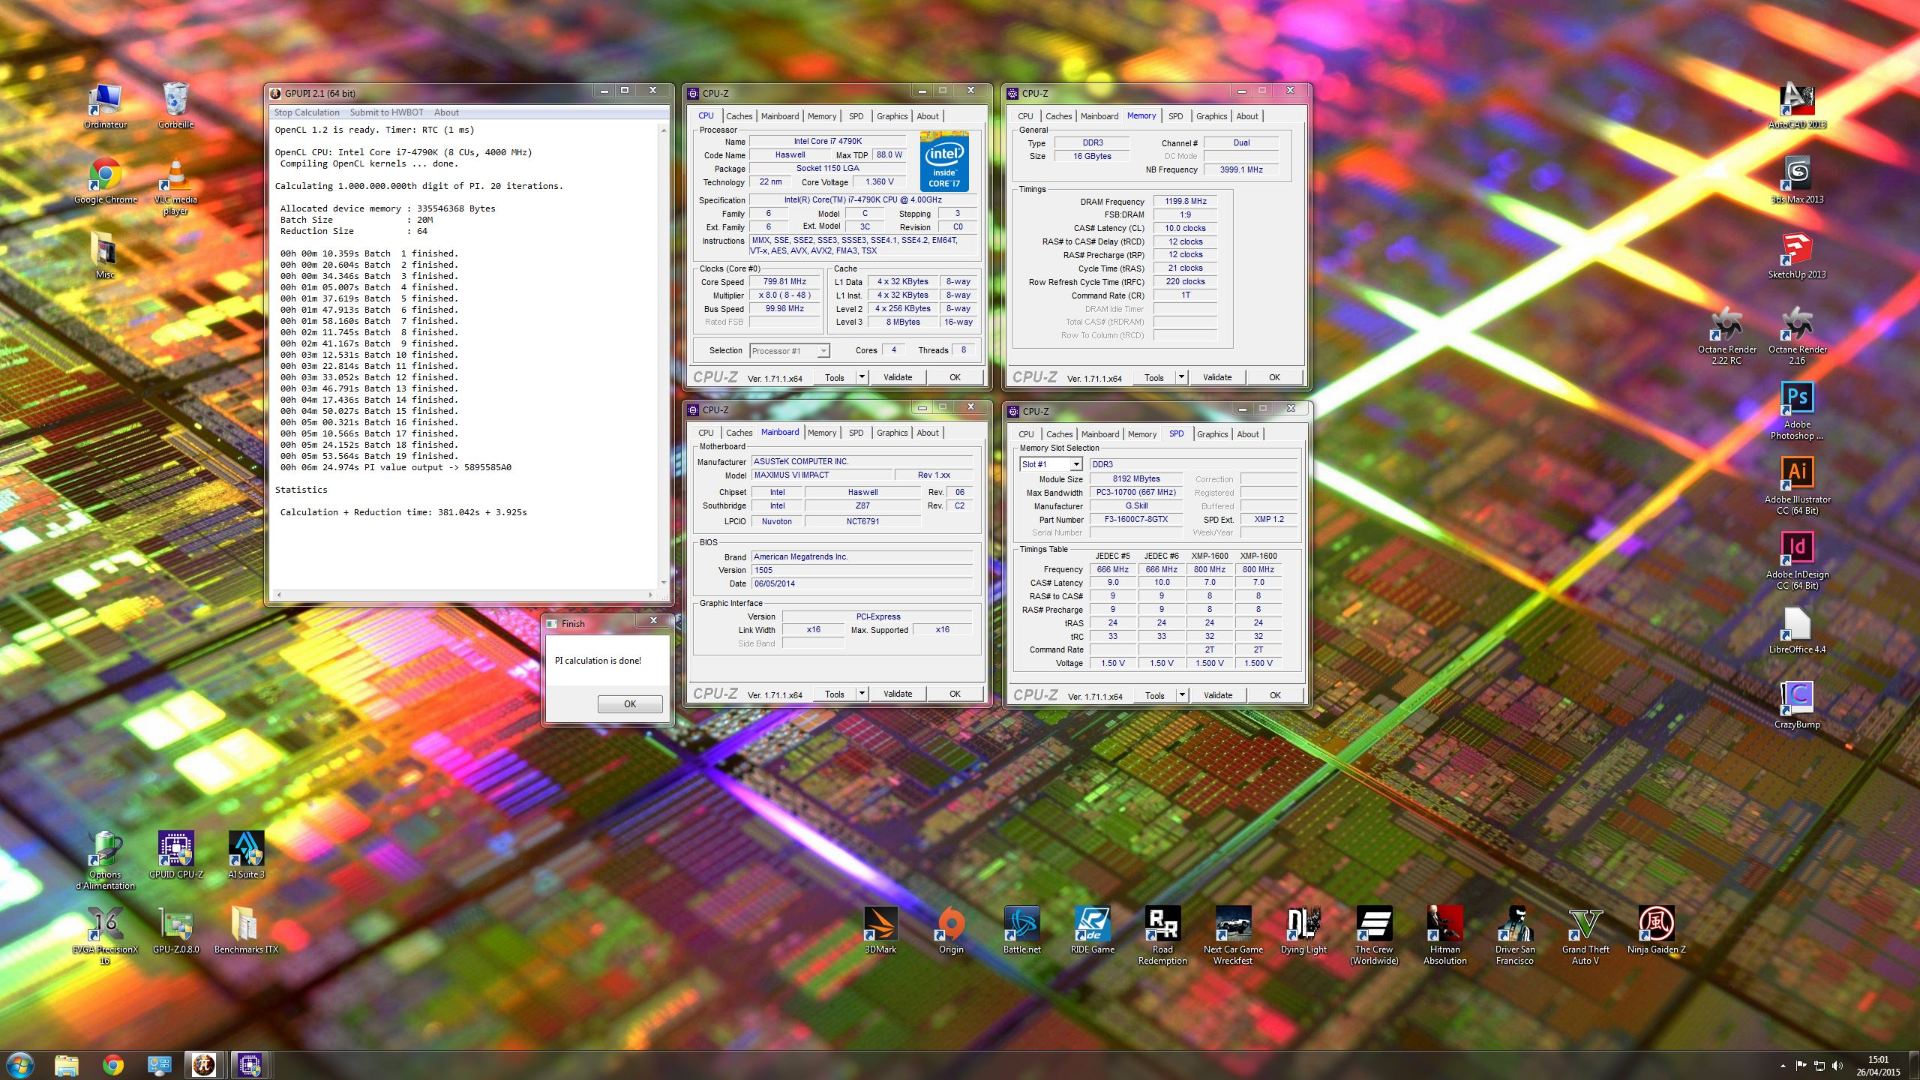Open Tools dropdown arrow in CPU tab window
Viewport: 1920px width, 1080px height.
862,378
